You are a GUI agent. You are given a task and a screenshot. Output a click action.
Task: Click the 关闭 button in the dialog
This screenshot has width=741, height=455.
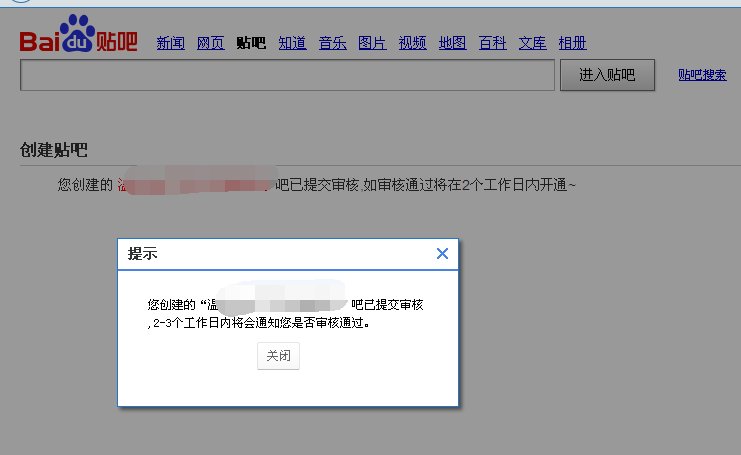278,356
